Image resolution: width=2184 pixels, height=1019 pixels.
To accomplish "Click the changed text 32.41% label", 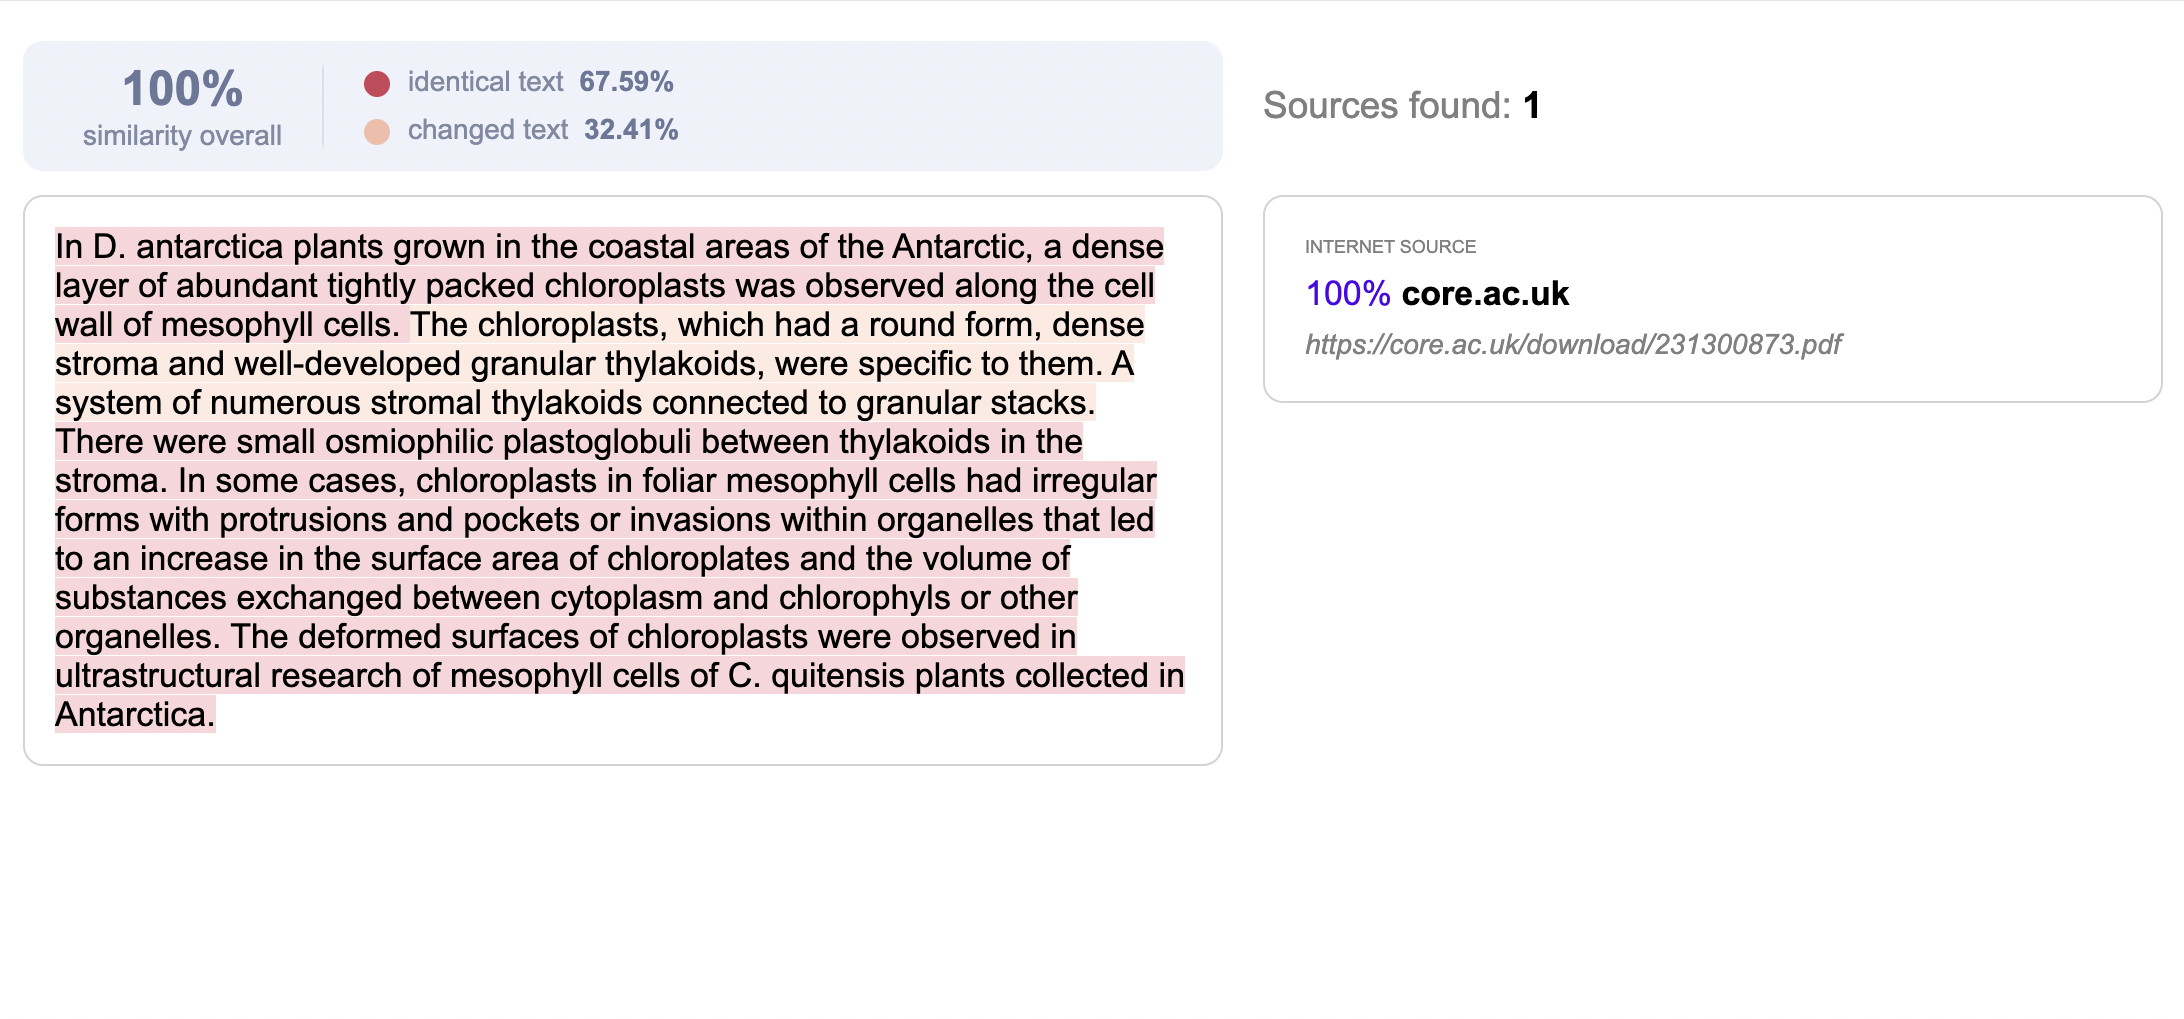I will pos(543,130).
